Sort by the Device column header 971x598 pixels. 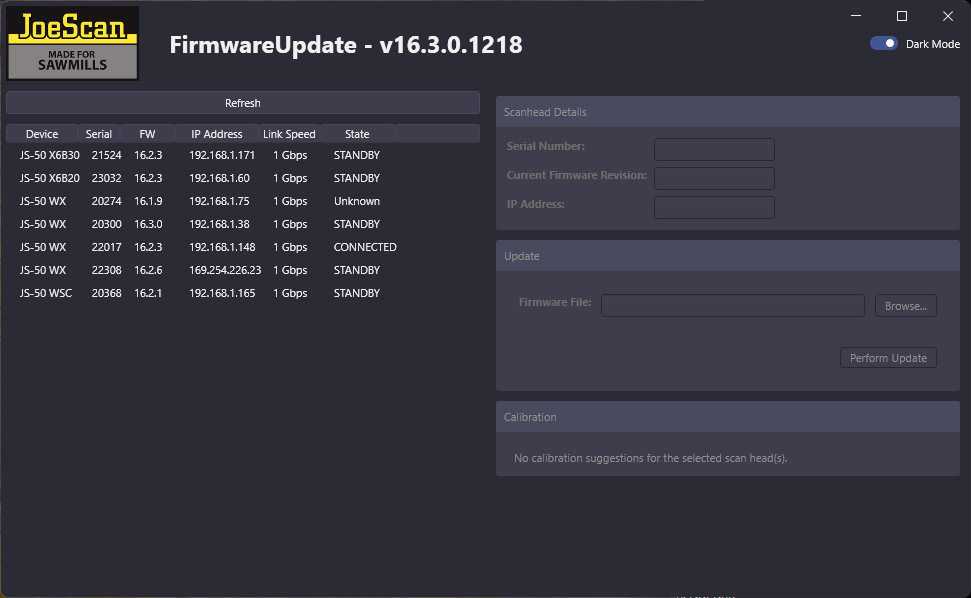[42, 134]
